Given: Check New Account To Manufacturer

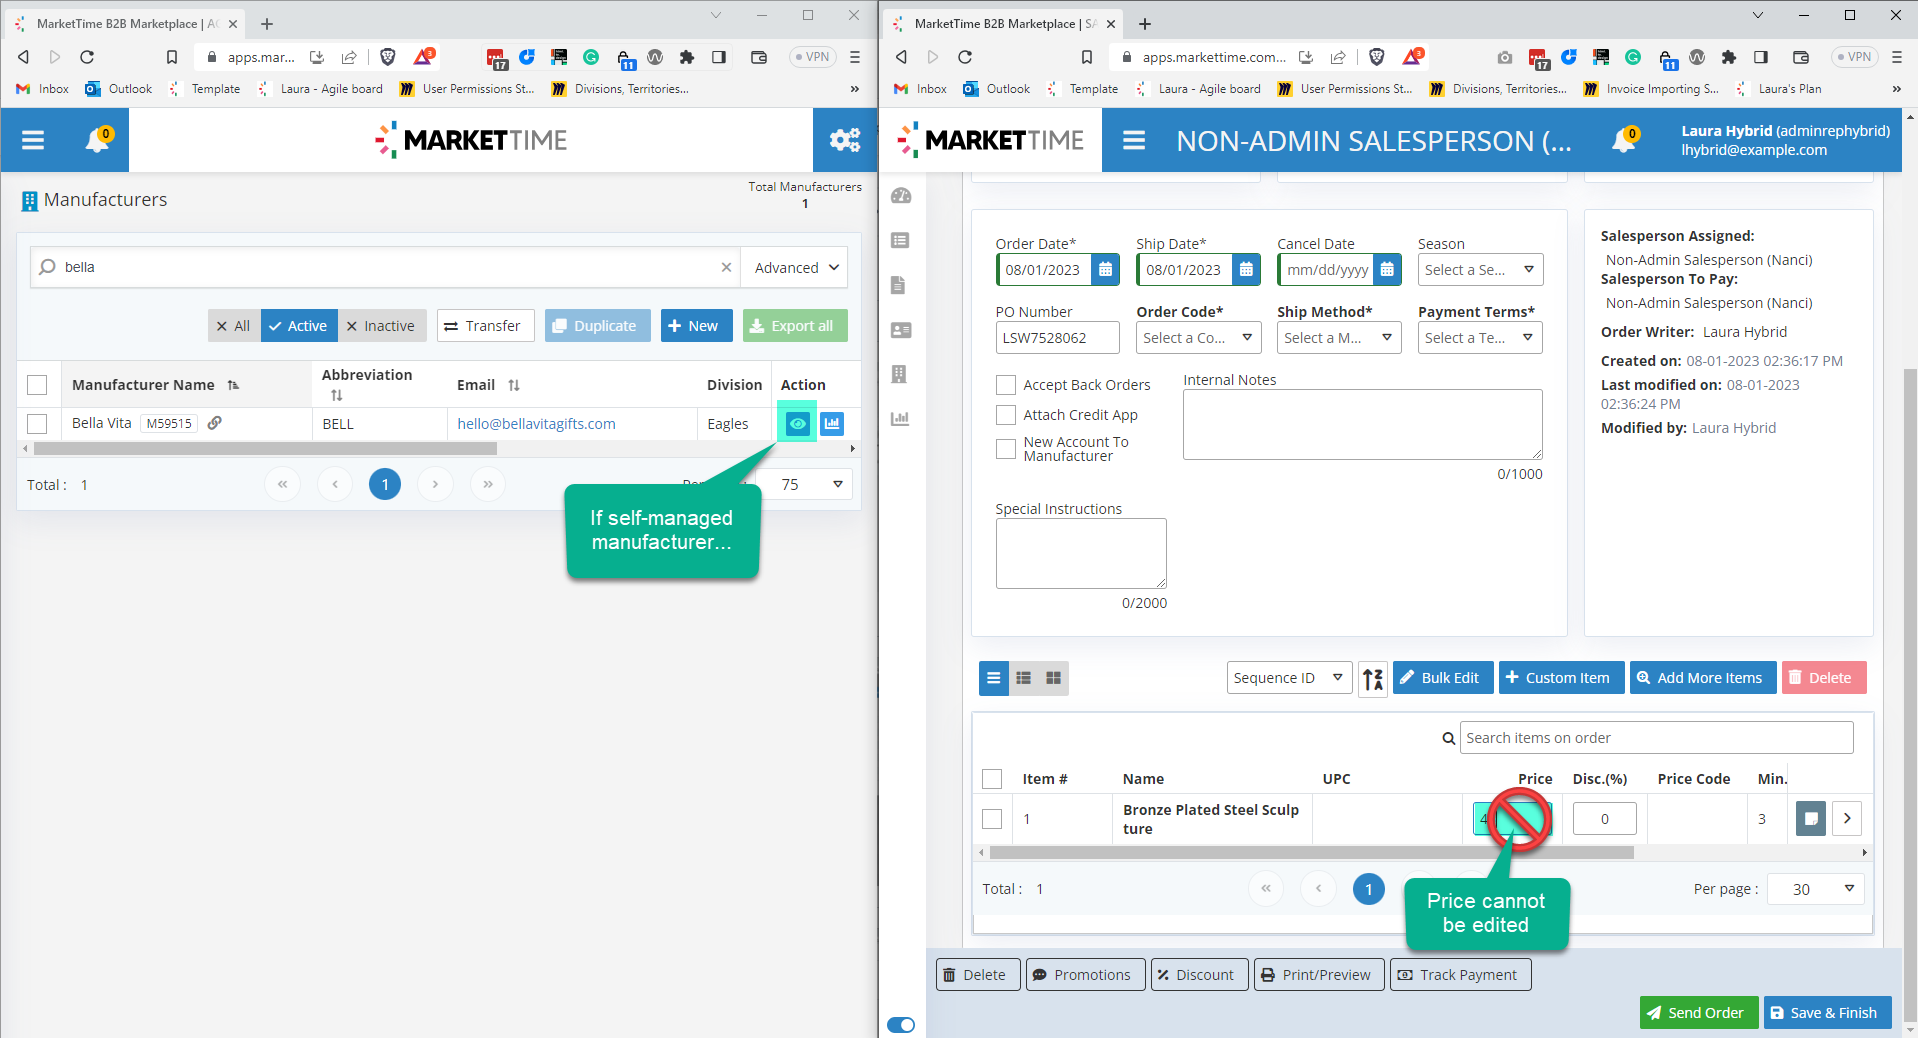Looking at the screenshot, I should click(1006, 449).
